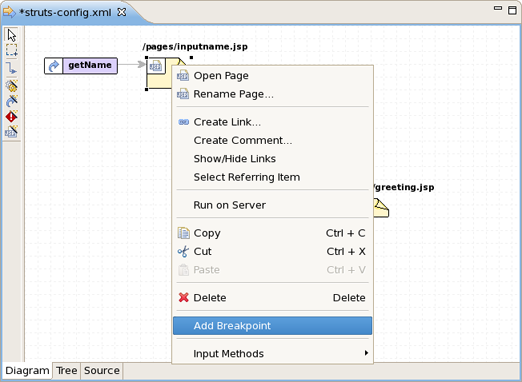Click the inputname.jsp page node icon
Image resolution: width=522 pixels, height=382 pixels.
[x=156, y=66]
